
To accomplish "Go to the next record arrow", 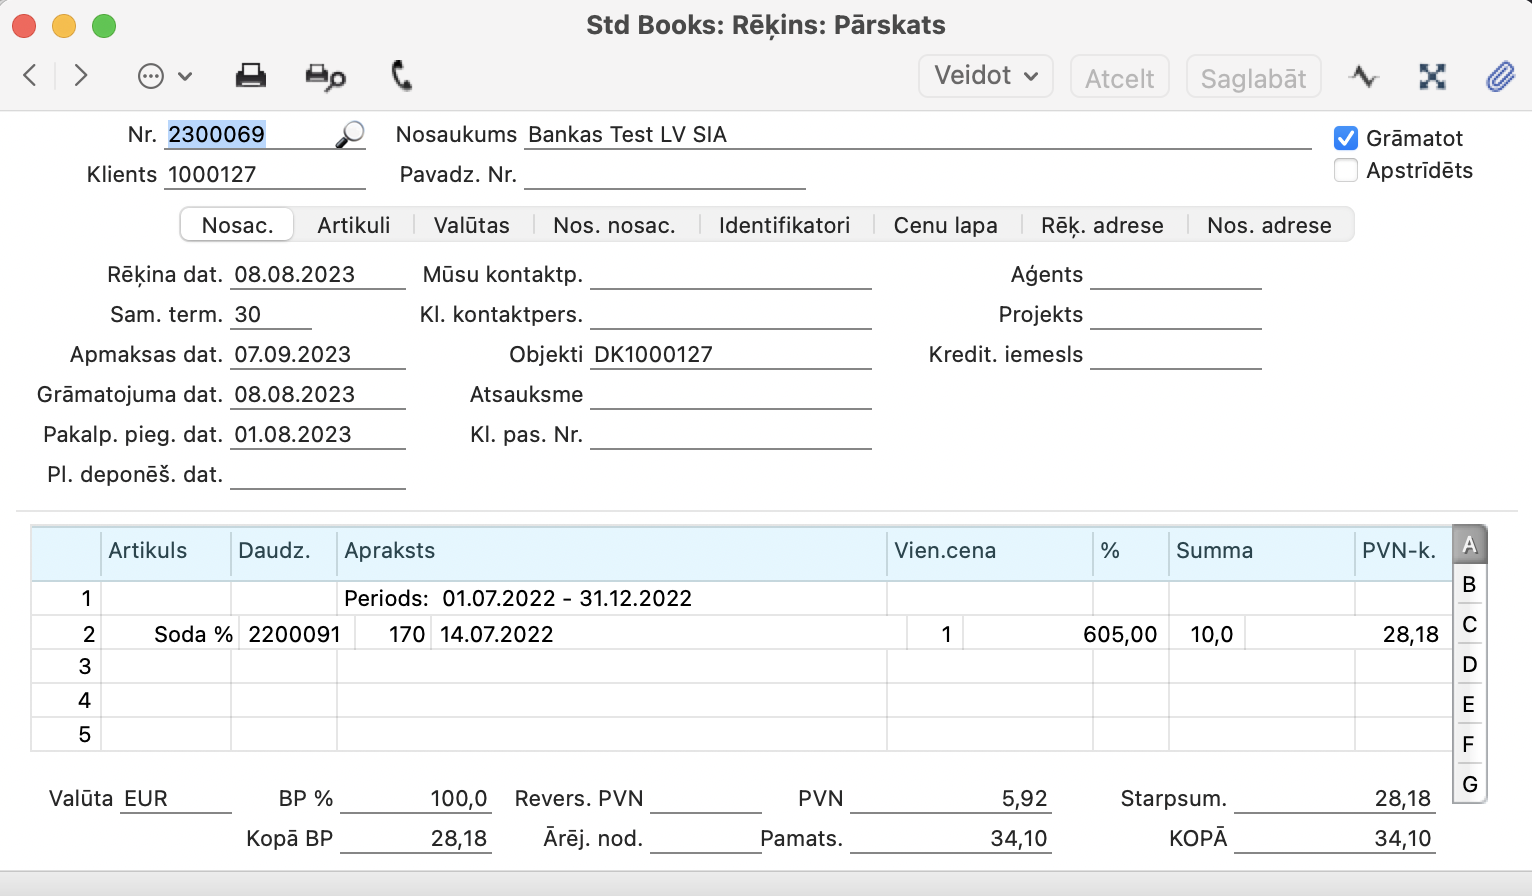I will click(x=81, y=75).
